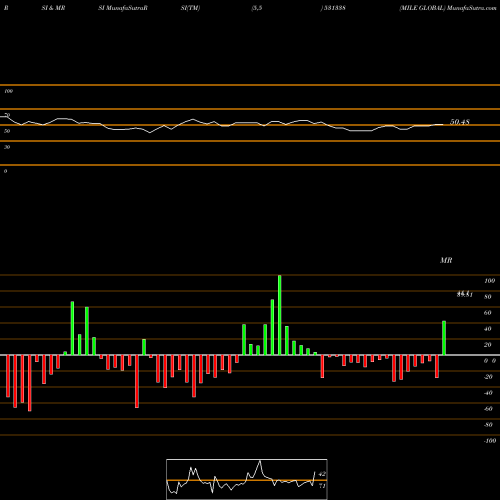Click the stock code 531338 in the header
The width and height of the screenshot is (500, 500).
[334, 8]
